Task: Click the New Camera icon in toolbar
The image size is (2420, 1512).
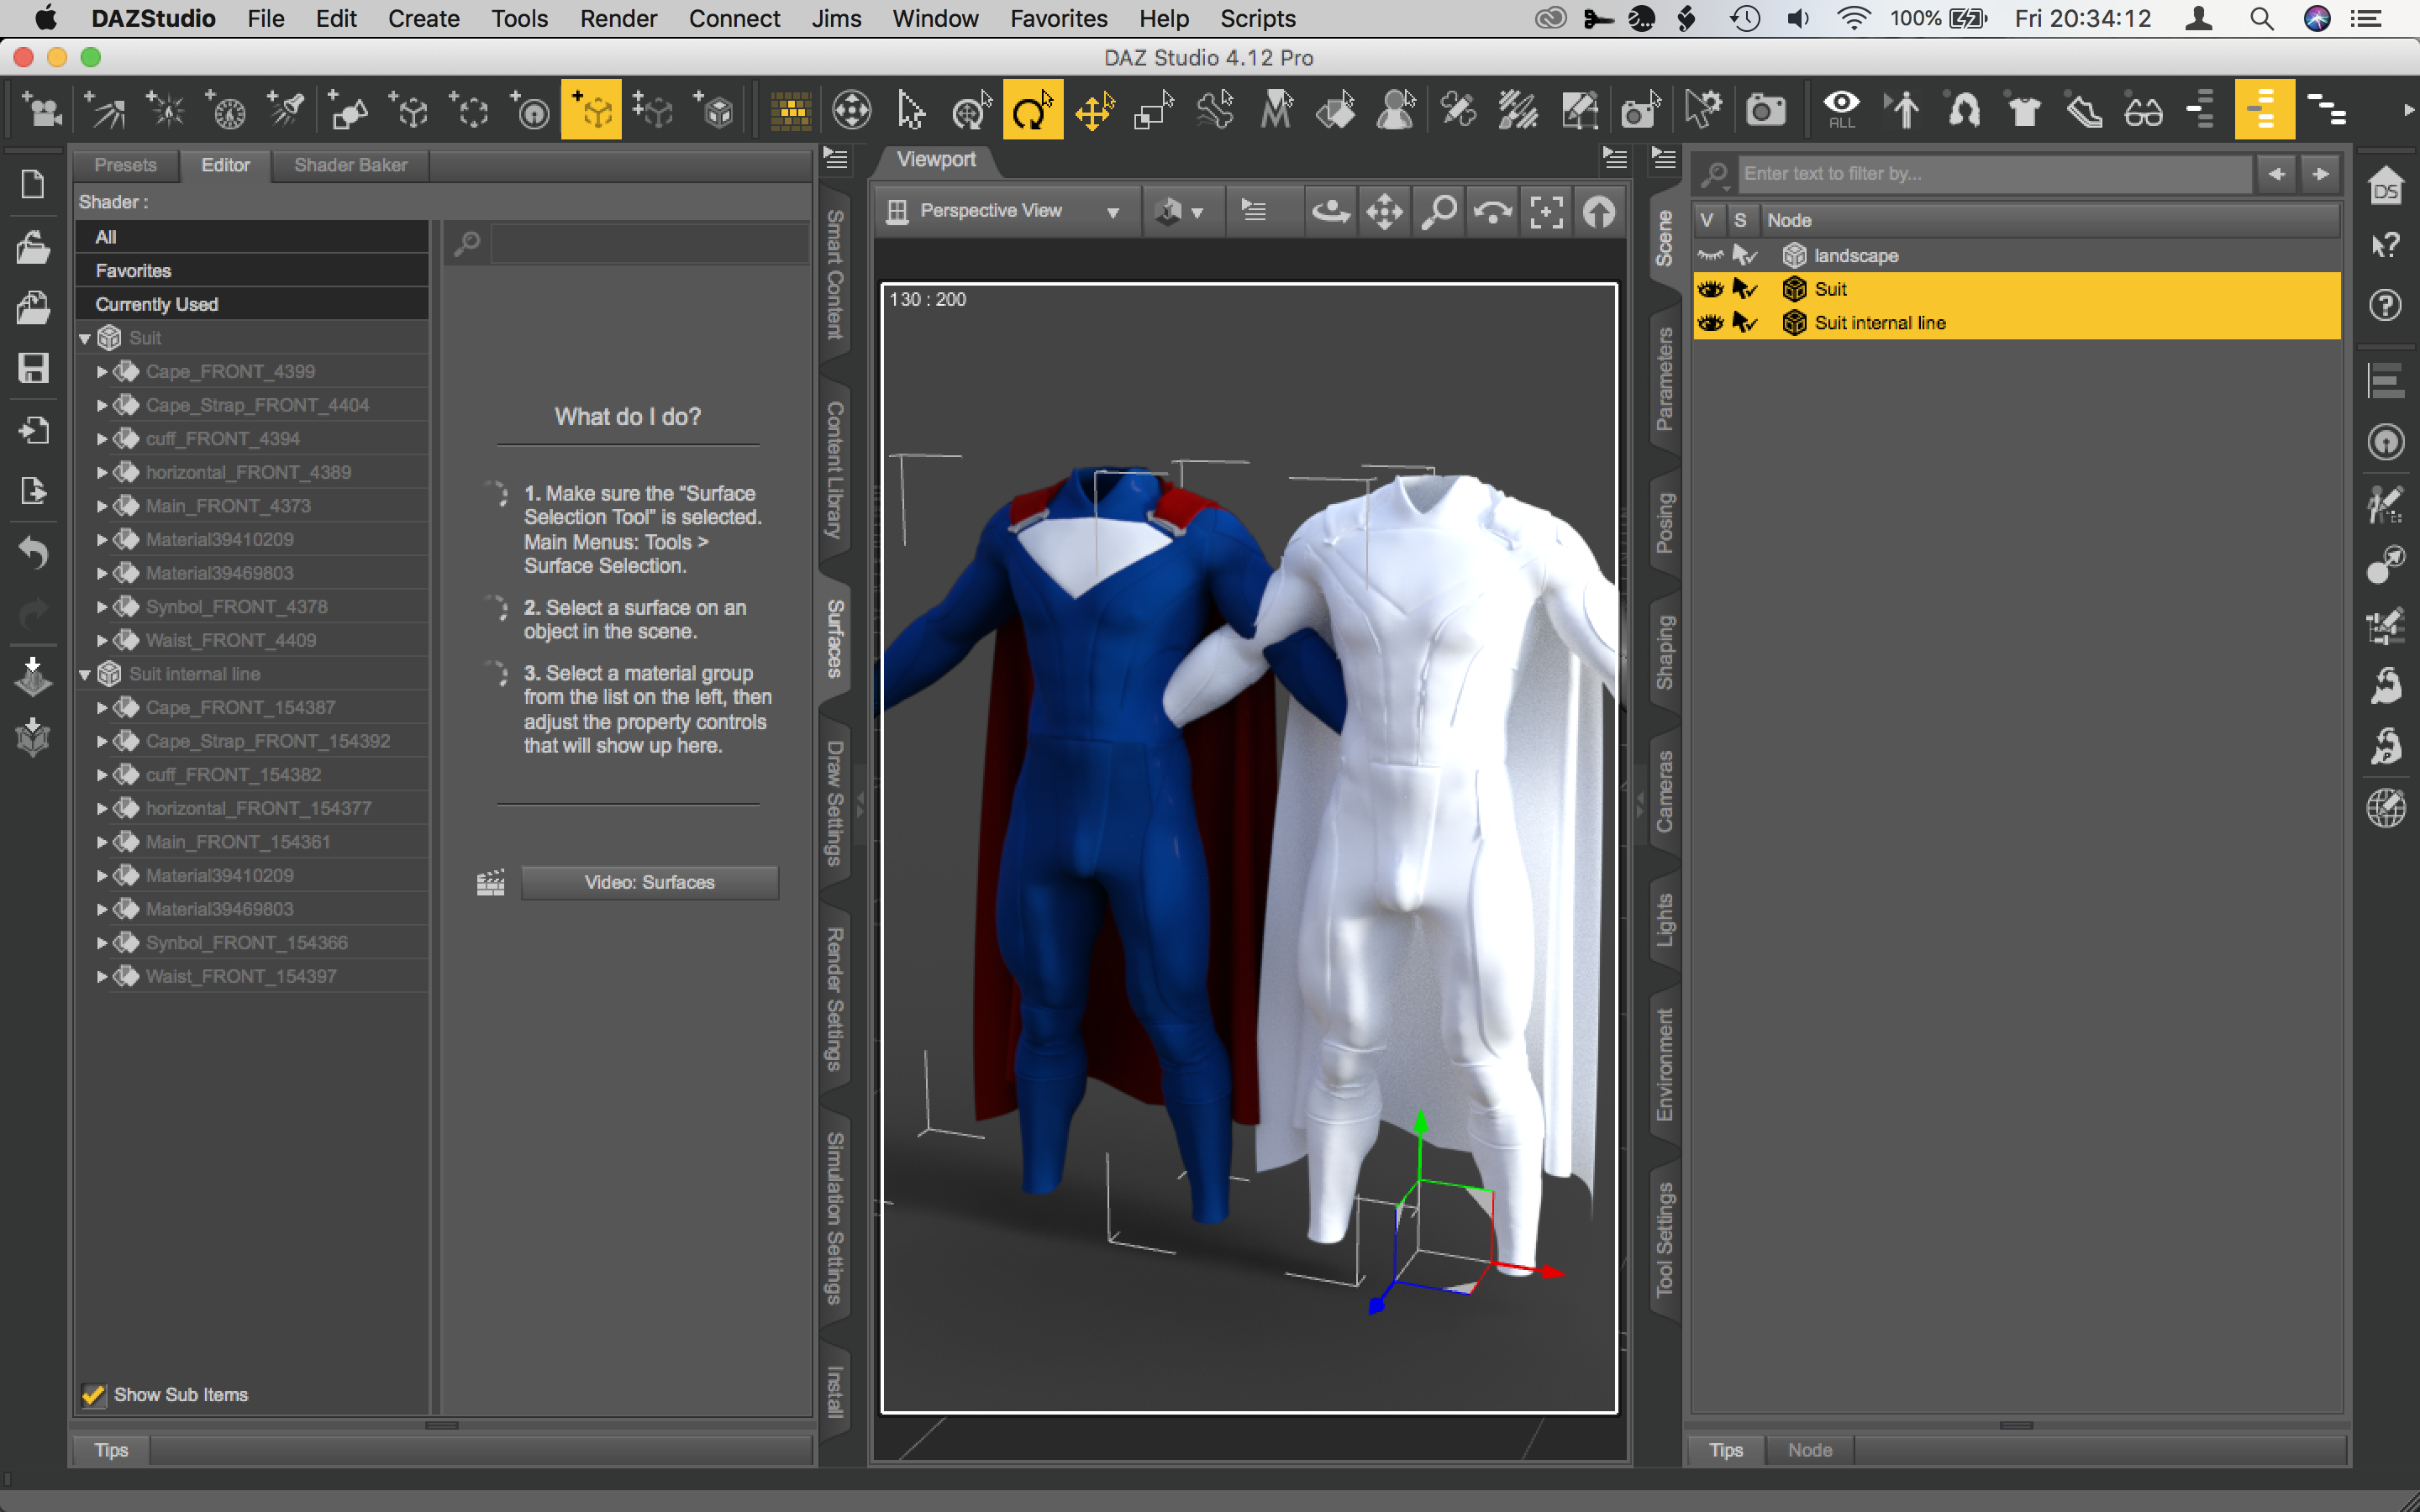Action: (1765, 110)
